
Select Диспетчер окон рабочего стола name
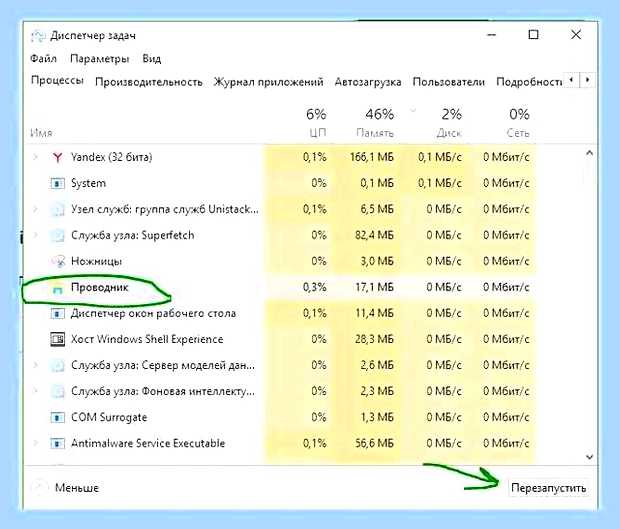click(153, 314)
